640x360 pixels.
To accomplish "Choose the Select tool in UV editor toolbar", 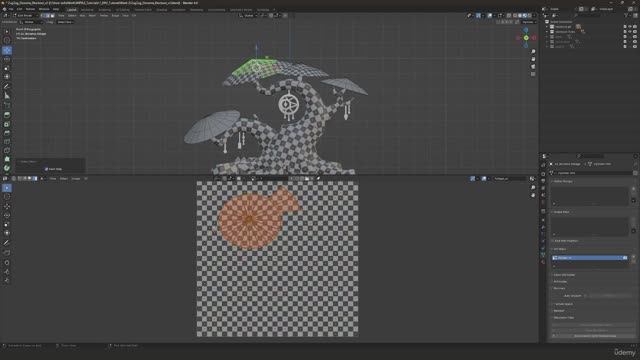I will (7, 188).
